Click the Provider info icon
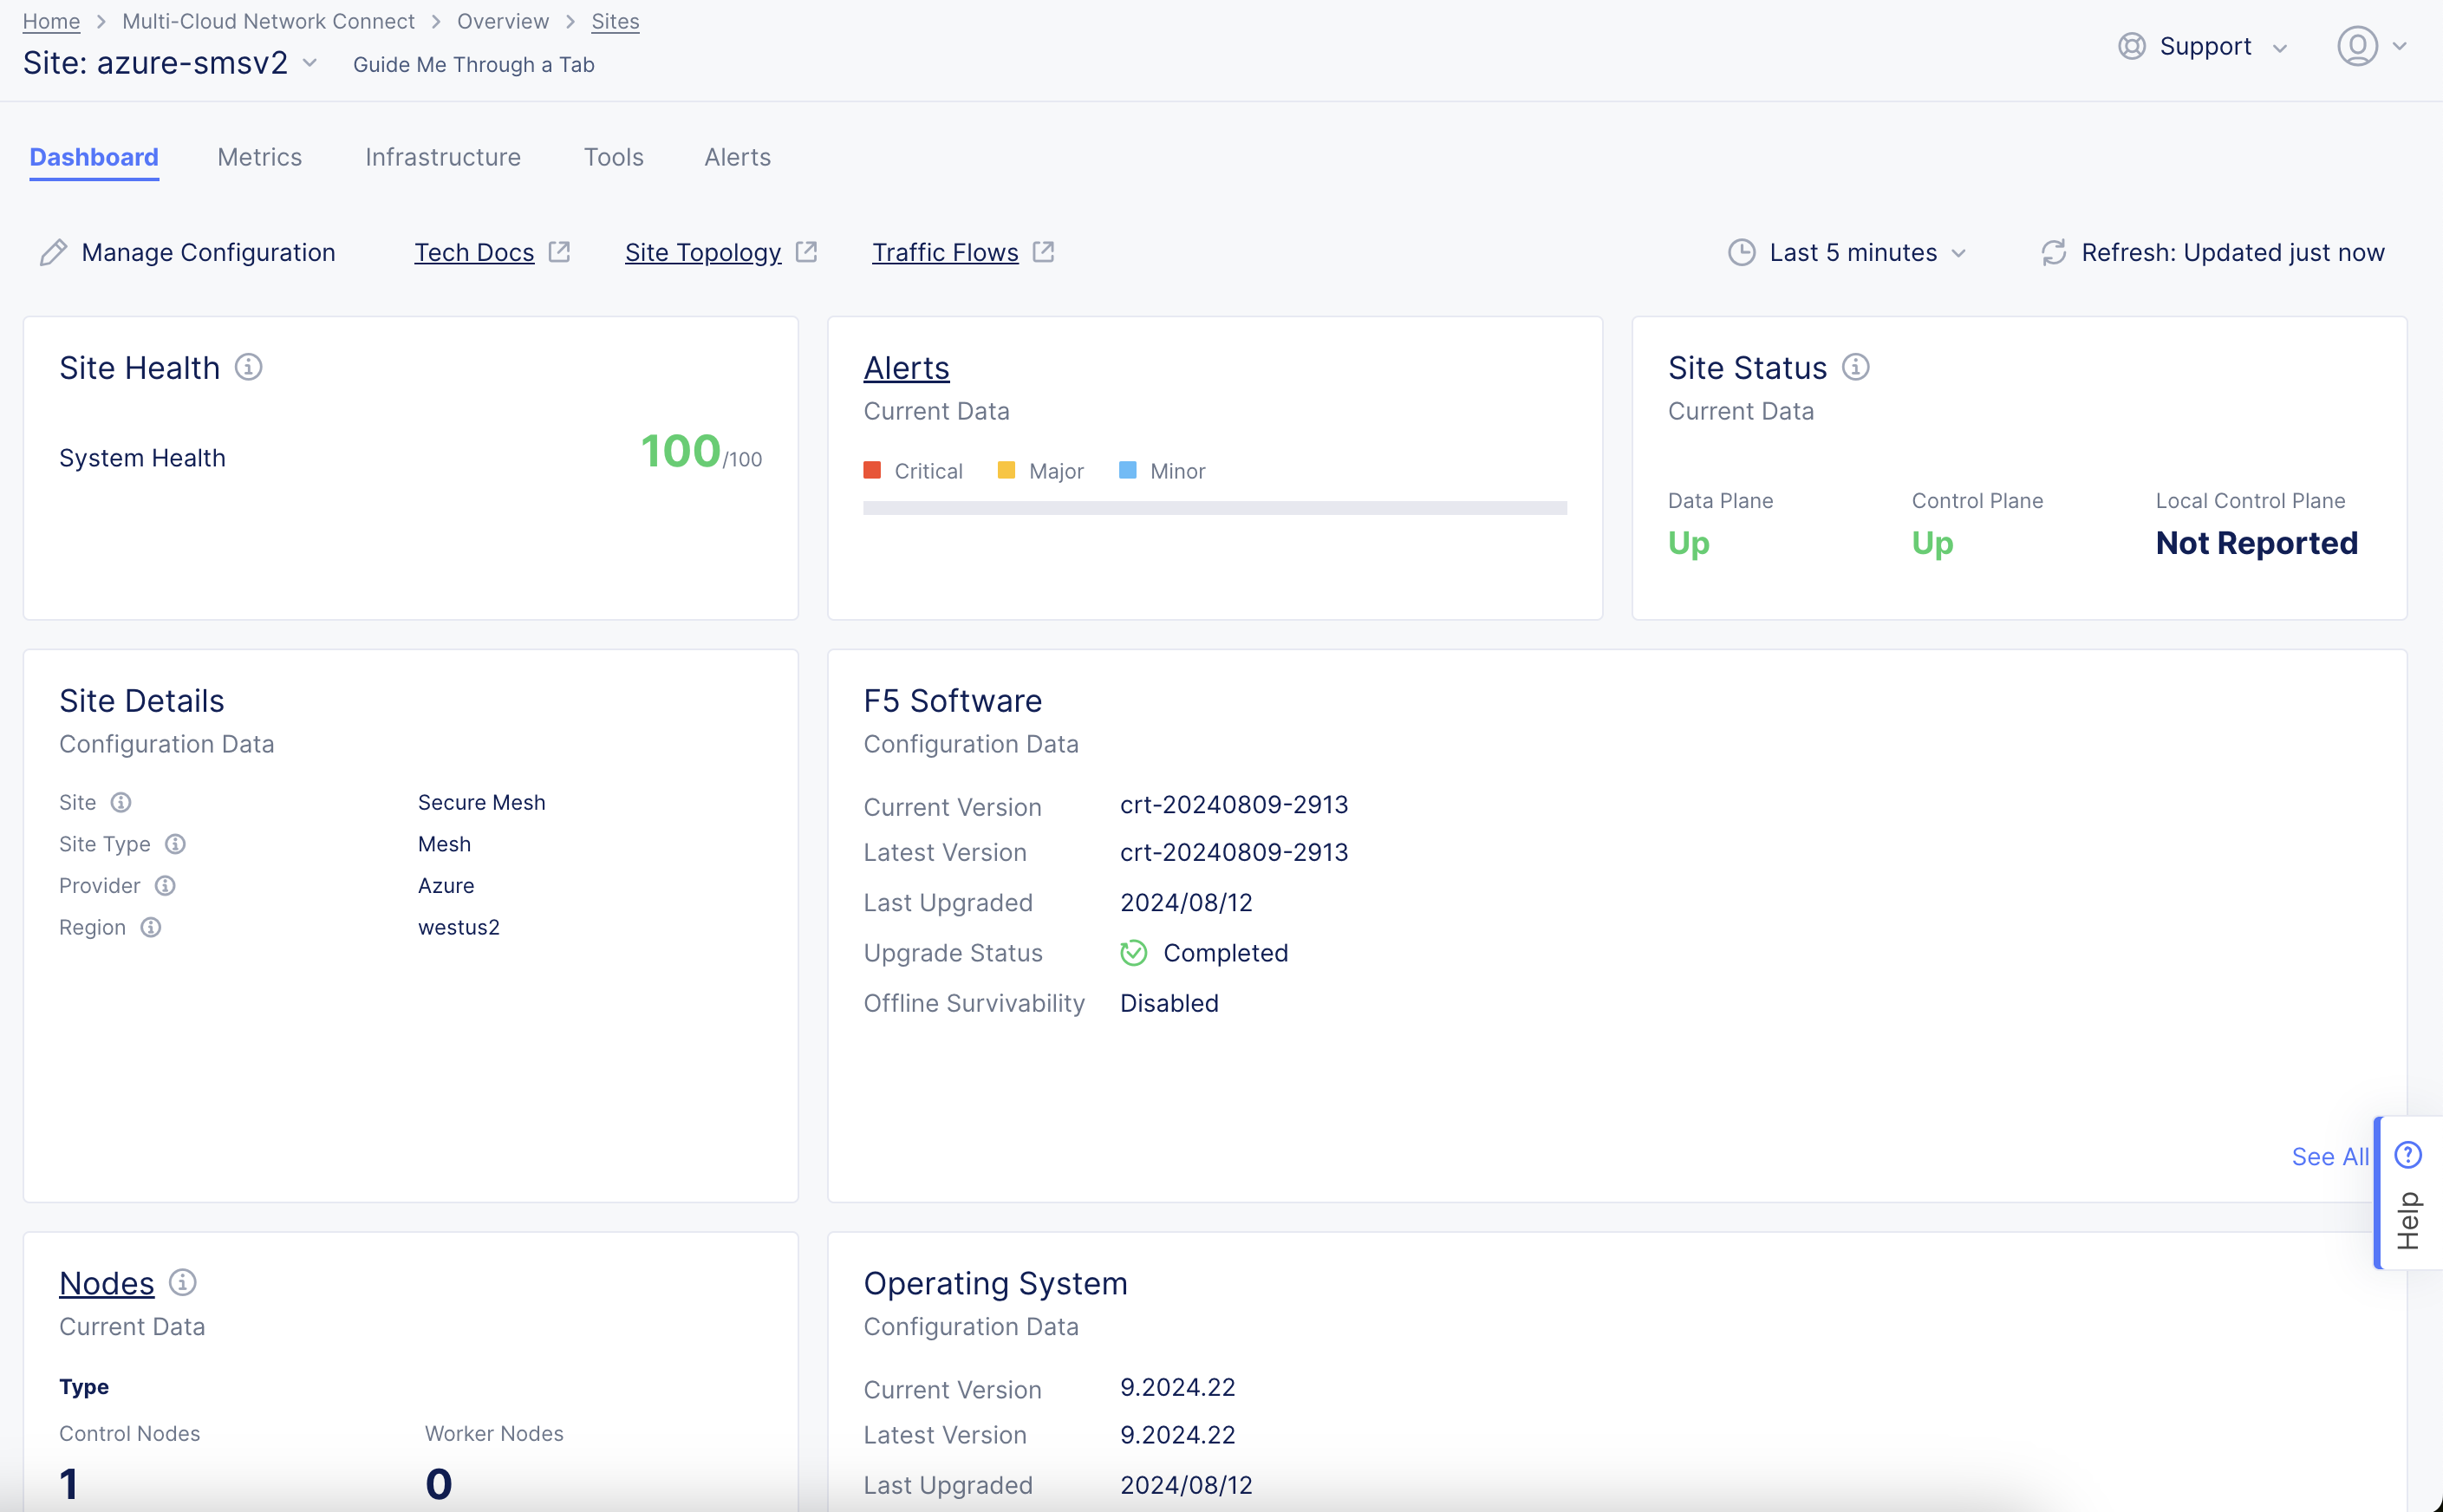This screenshot has width=2443, height=1512. point(165,885)
